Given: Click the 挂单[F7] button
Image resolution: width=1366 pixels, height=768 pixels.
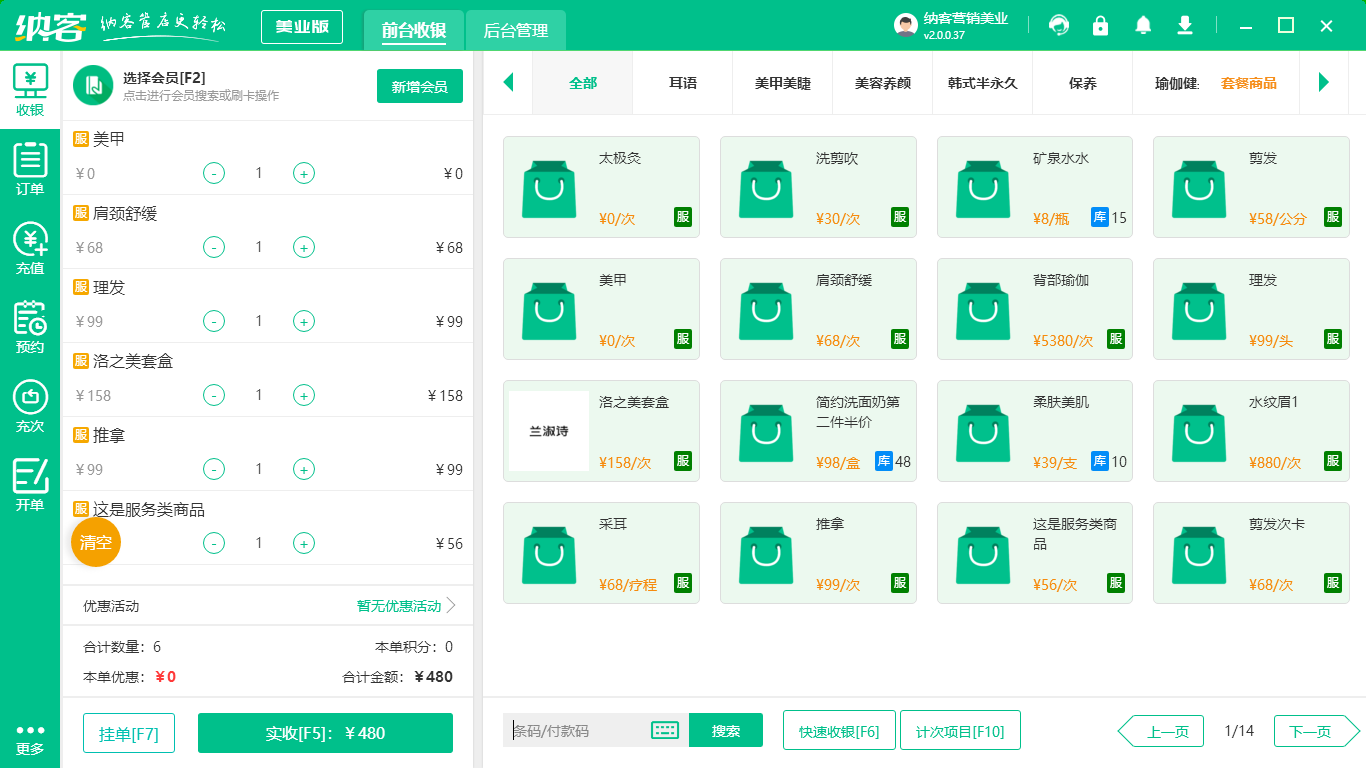Looking at the screenshot, I should (129, 733).
